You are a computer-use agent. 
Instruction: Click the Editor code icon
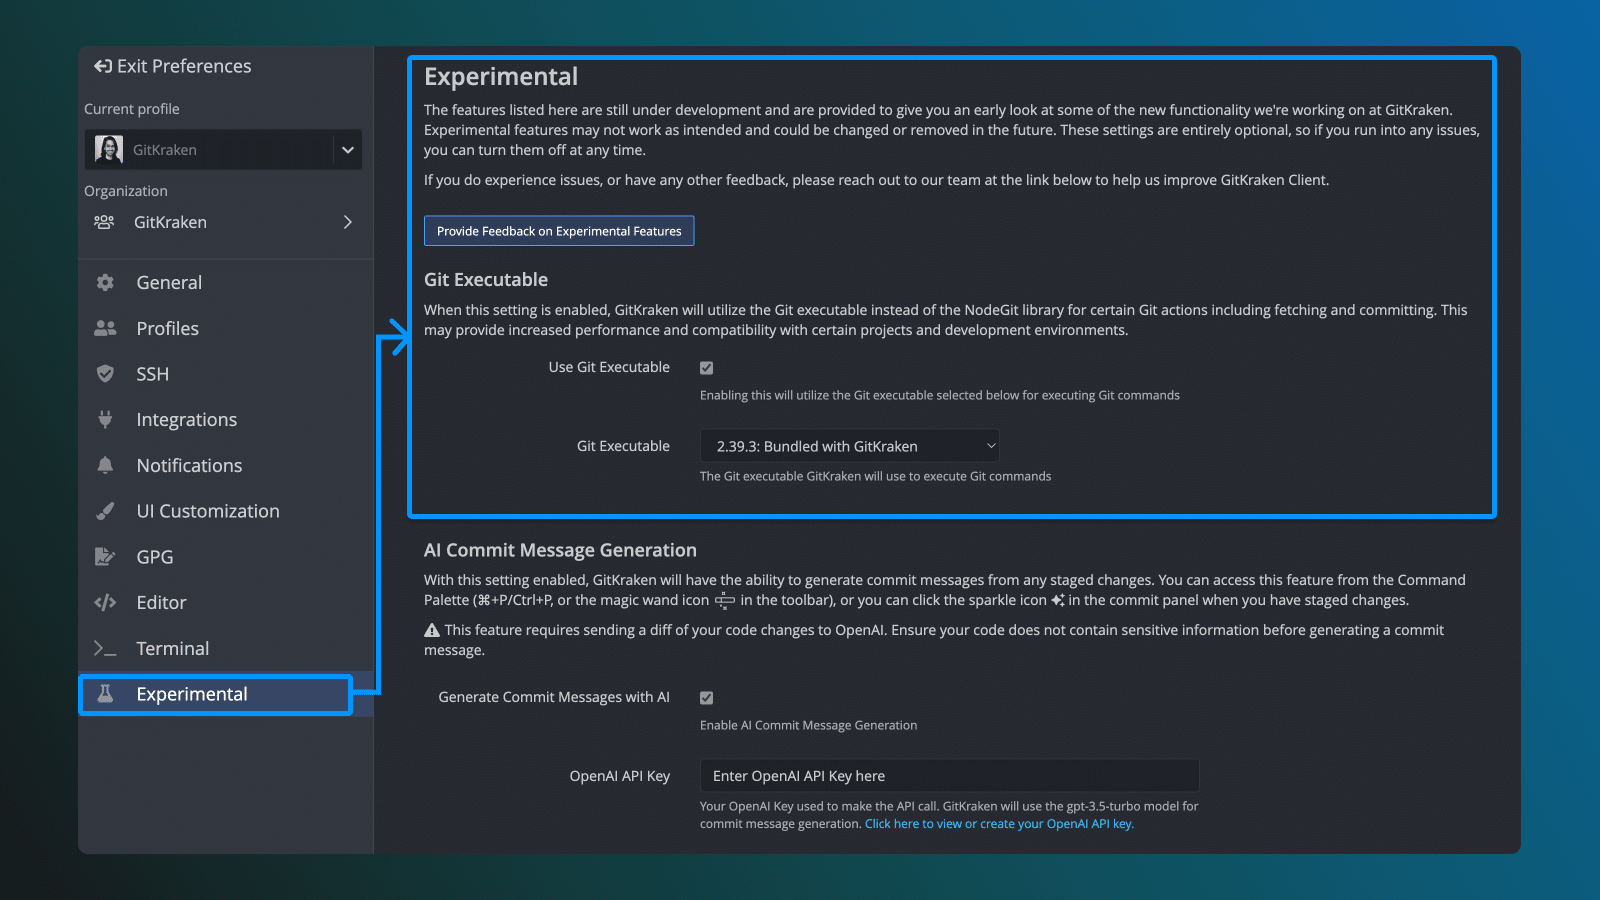coord(105,602)
